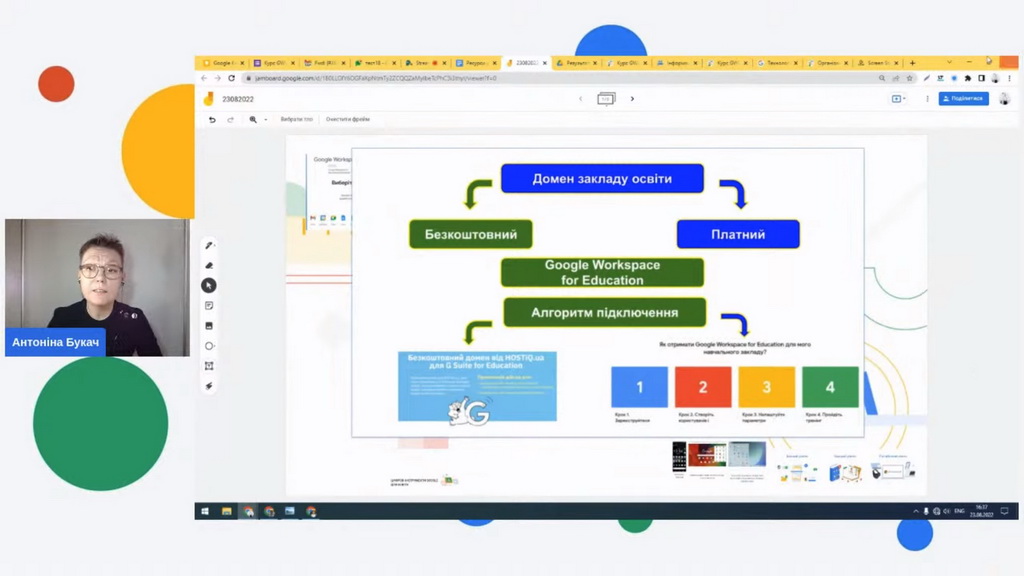Click the taskbar clock and date
1024x576 pixels.
[x=982, y=511]
